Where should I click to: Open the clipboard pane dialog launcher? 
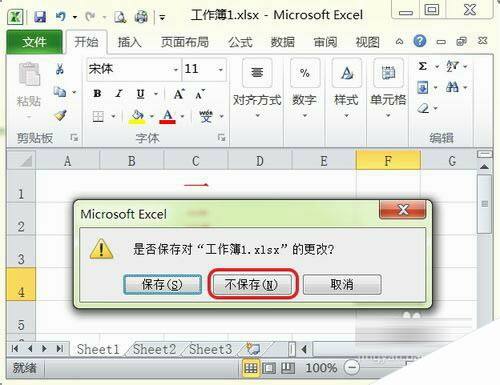(74, 137)
